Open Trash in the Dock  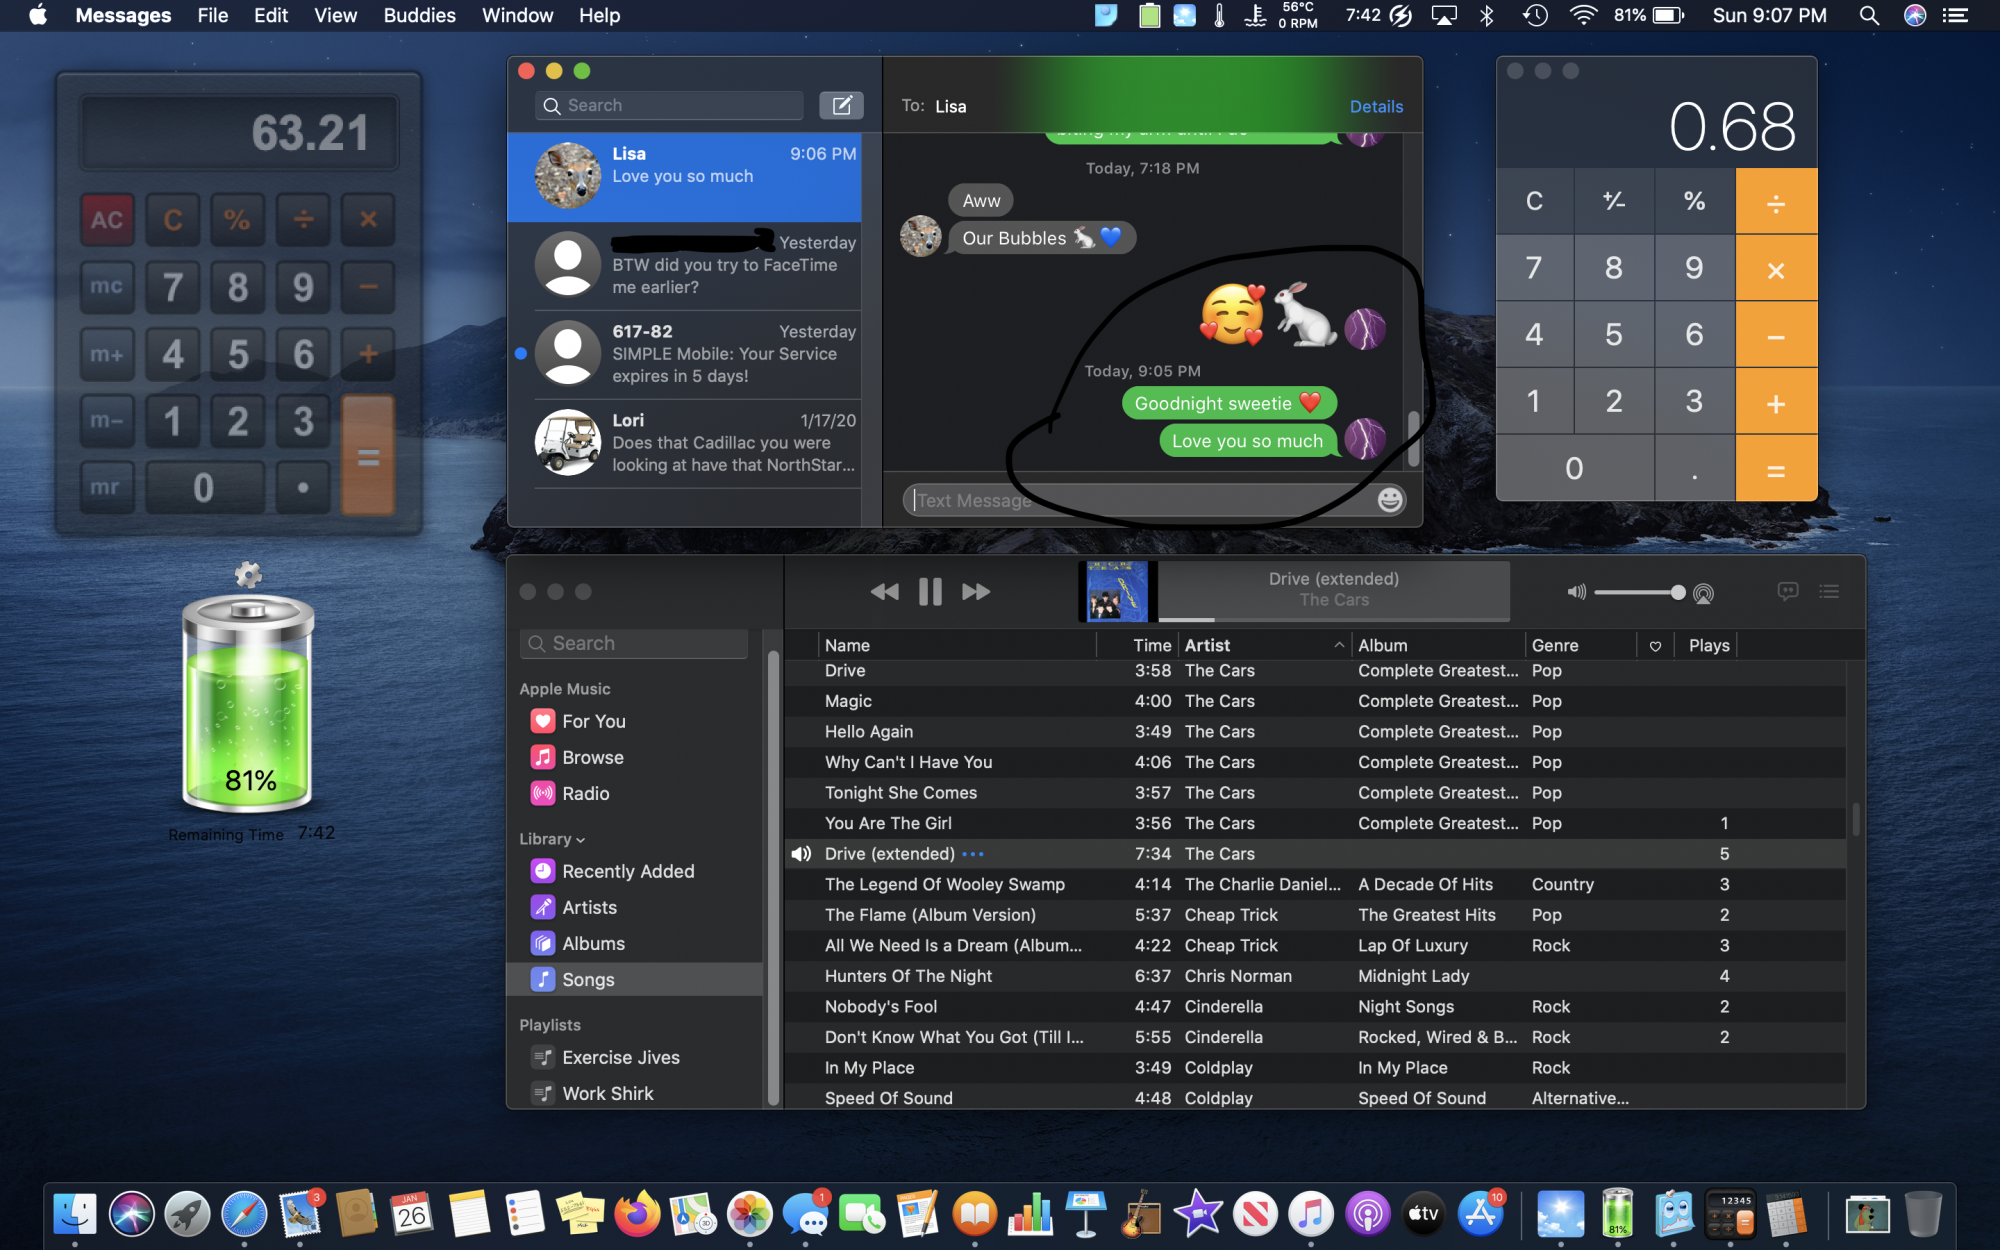pos(1922,1214)
